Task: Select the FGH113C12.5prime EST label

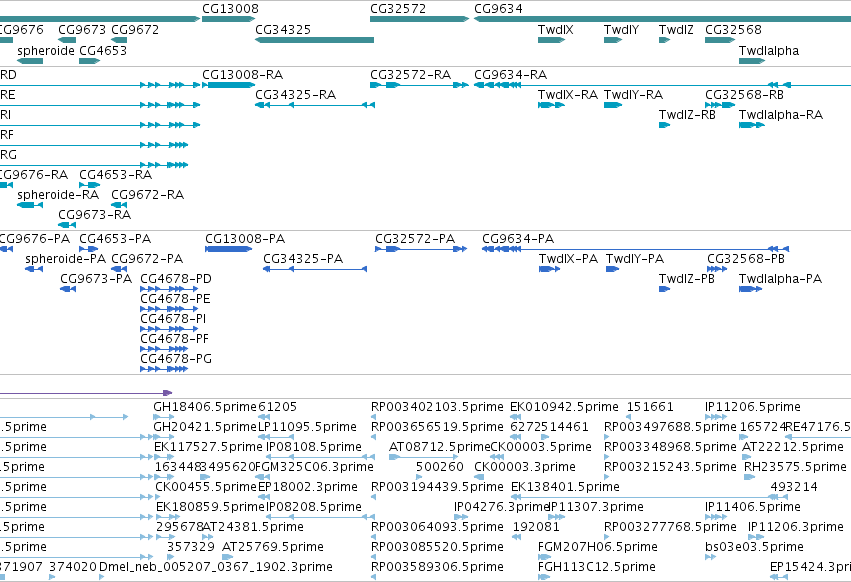Action: coord(596,566)
